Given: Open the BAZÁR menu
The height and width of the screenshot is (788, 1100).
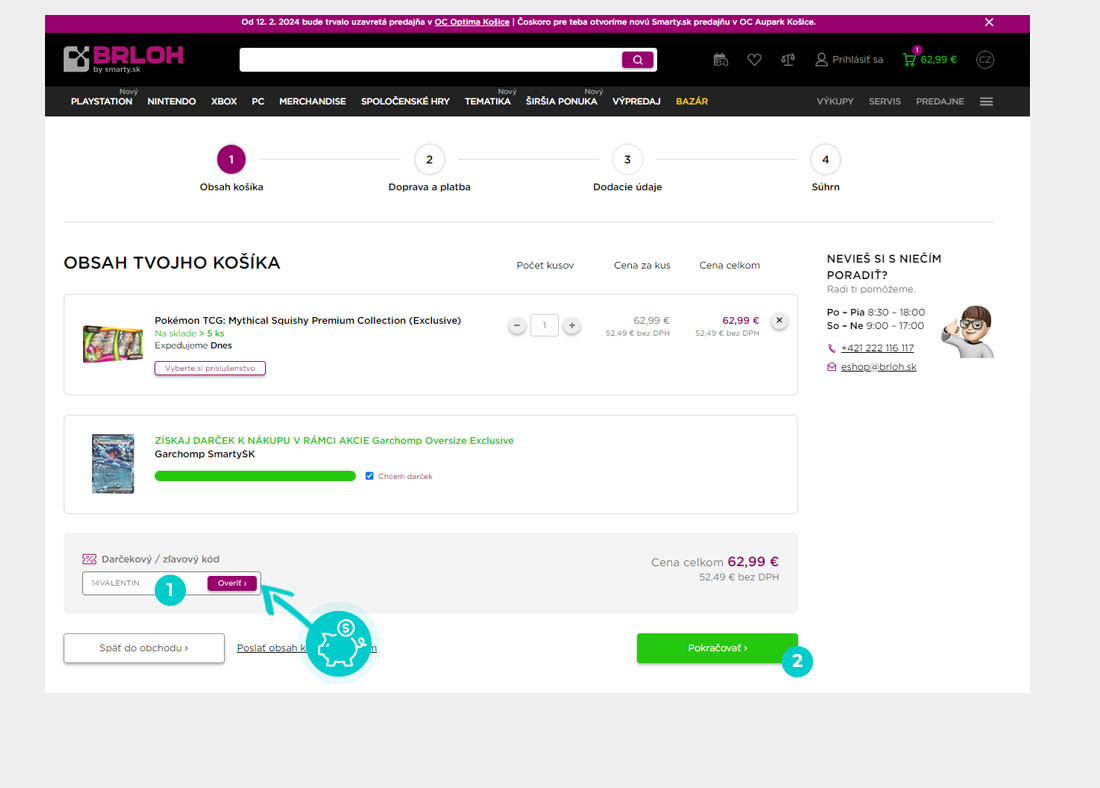Looking at the screenshot, I should [x=692, y=101].
